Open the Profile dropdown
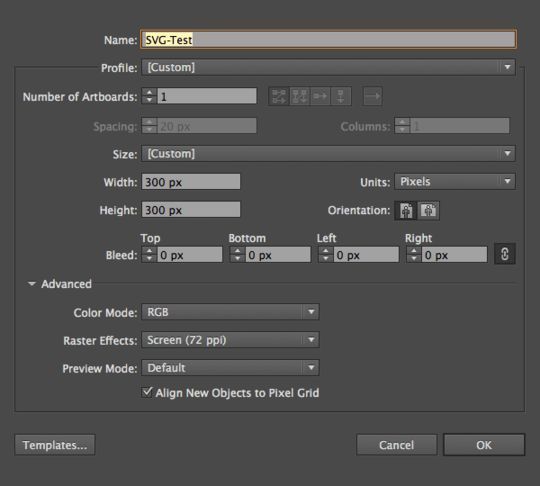The width and height of the screenshot is (540, 486). [328, 67]
